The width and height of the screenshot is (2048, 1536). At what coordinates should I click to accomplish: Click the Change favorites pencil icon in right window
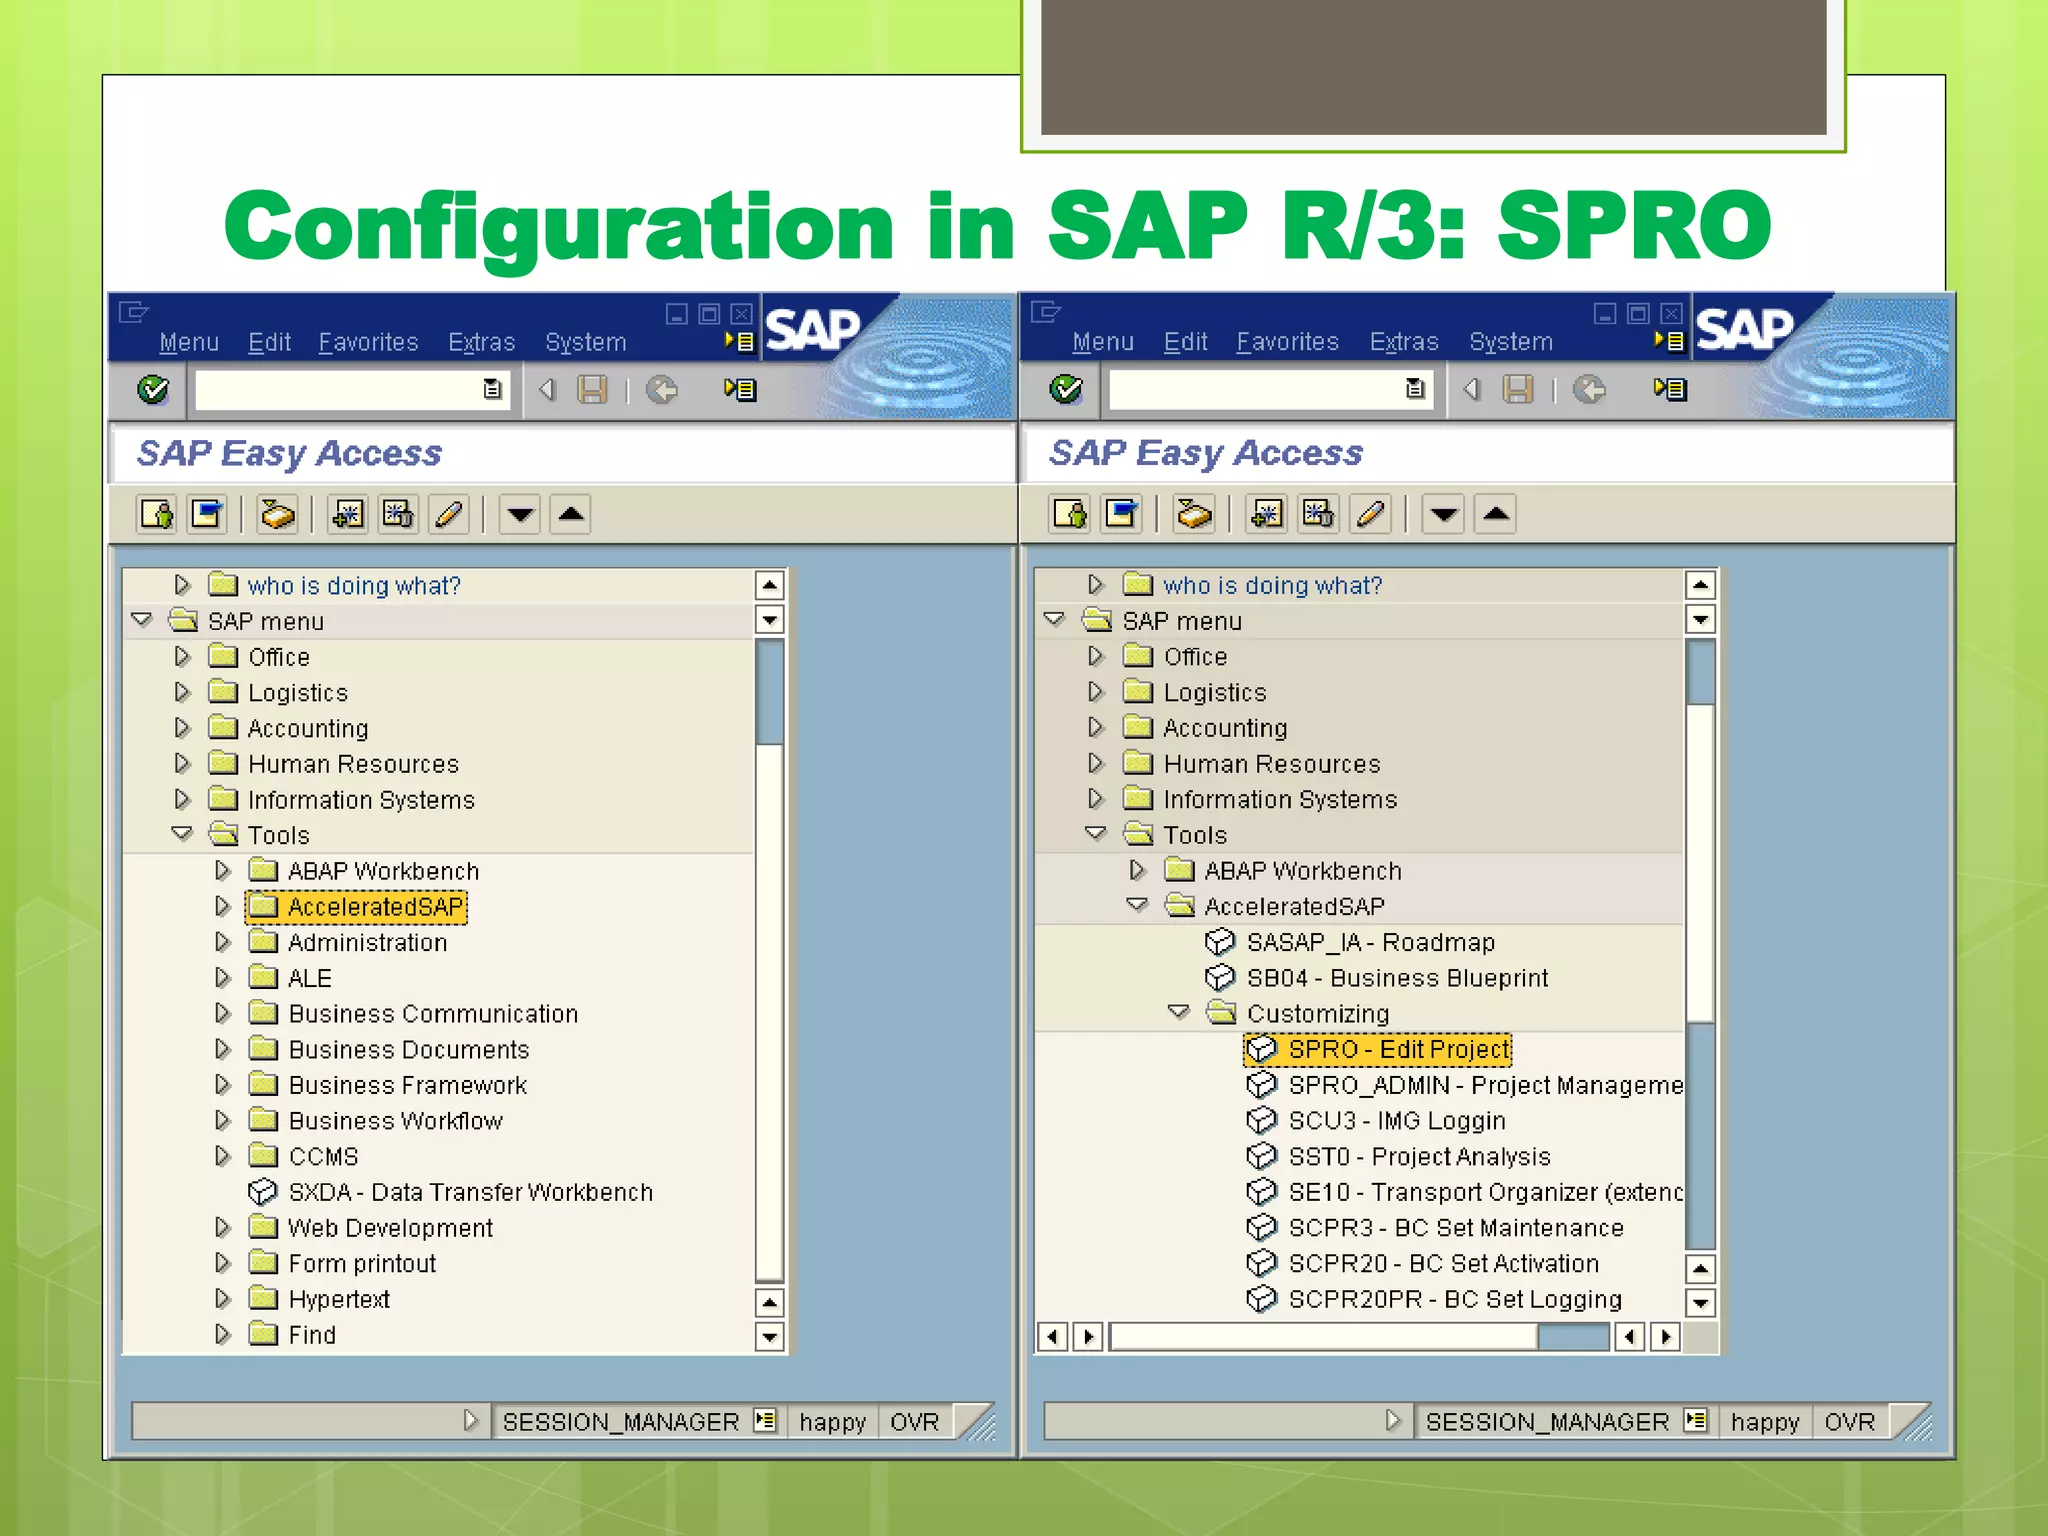coord(1371,515)
